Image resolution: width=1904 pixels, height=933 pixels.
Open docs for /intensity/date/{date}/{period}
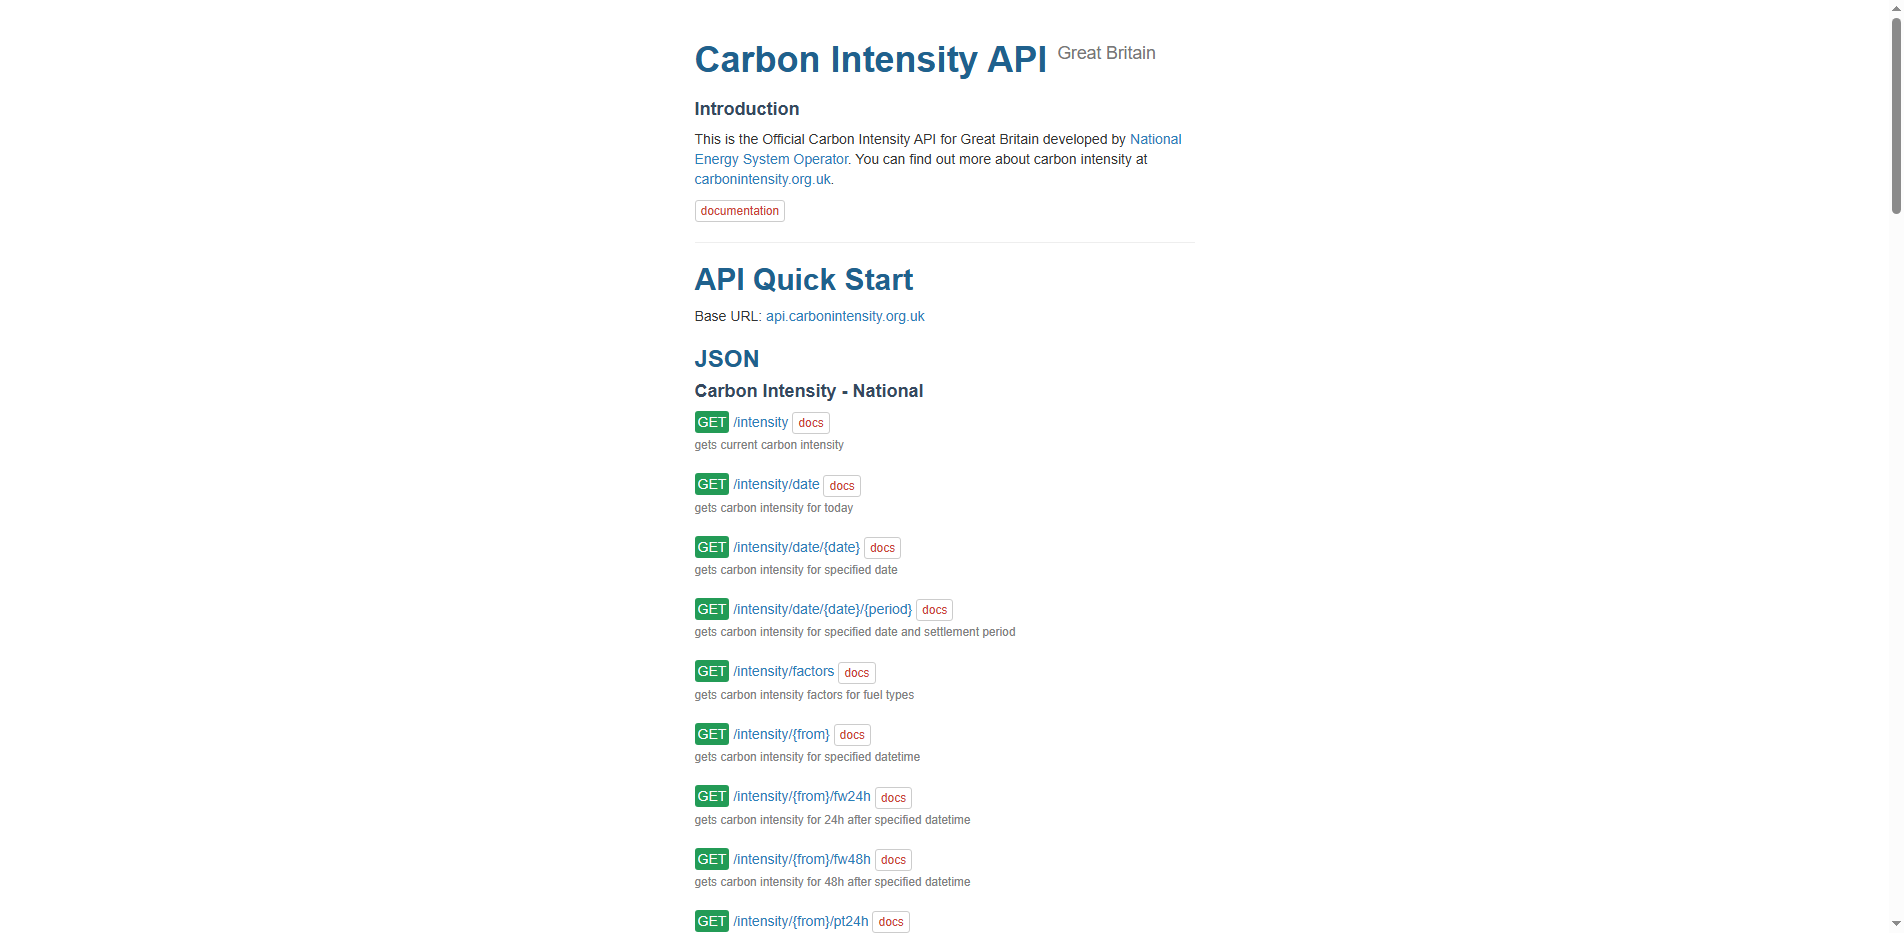tap(934, 610)
